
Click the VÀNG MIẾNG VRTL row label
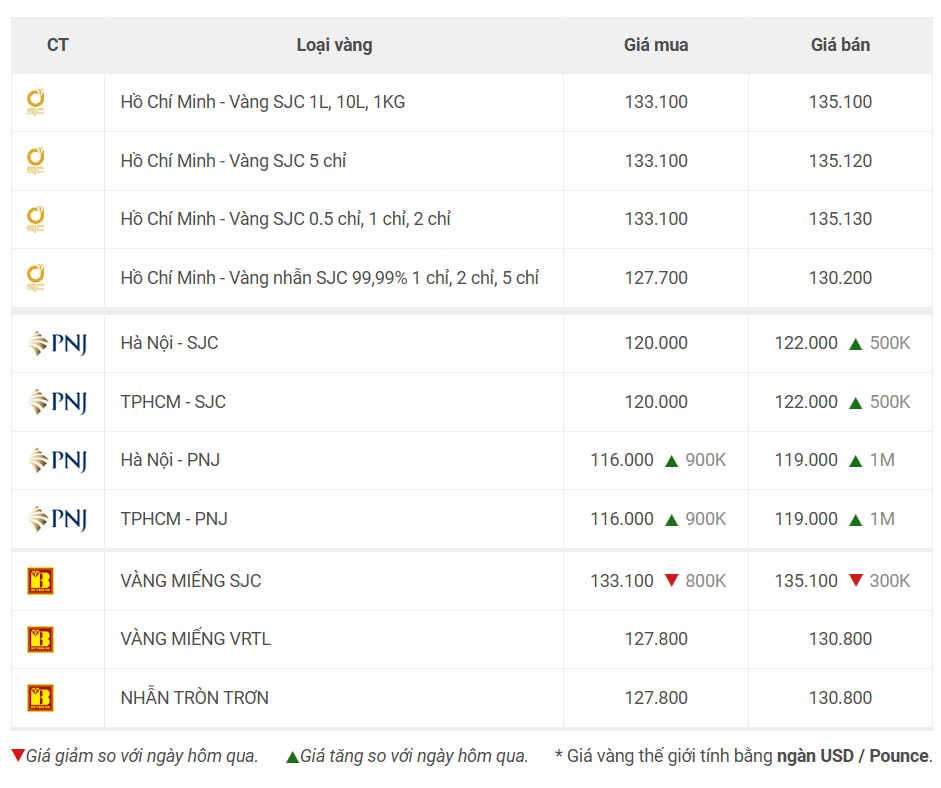point(196,639)
